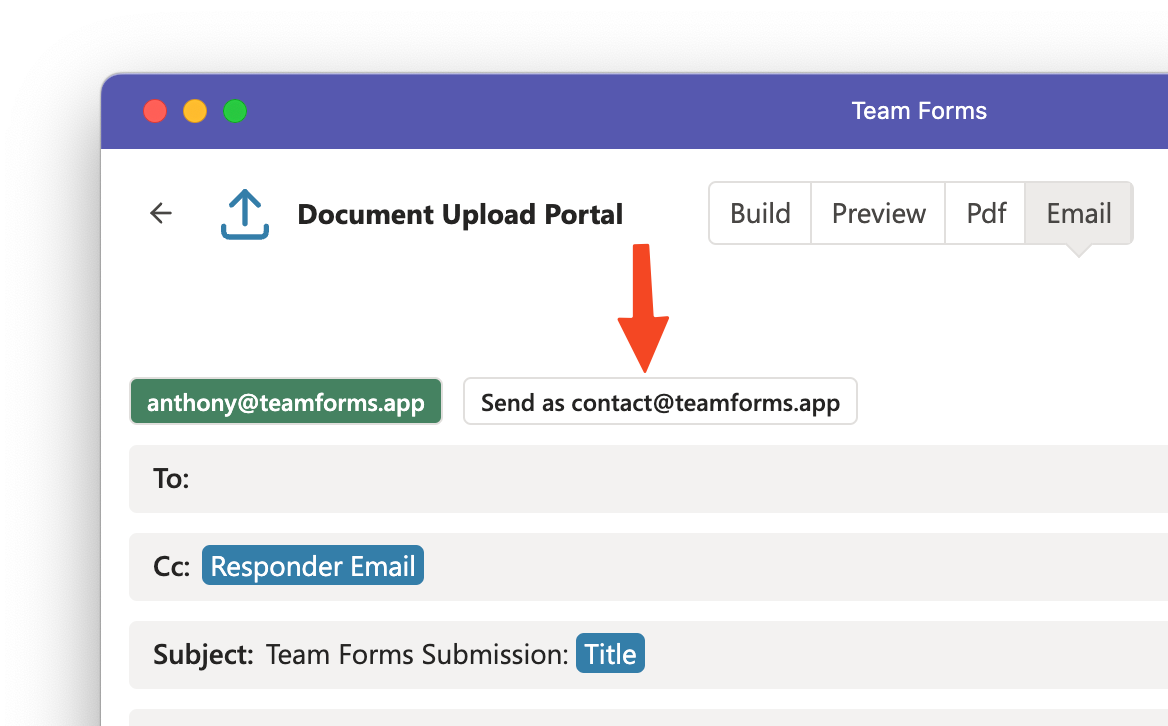Edit the Team Forms Submission subject text
The width and height of the screenshot is (1168, 726).
coord(417,655)
